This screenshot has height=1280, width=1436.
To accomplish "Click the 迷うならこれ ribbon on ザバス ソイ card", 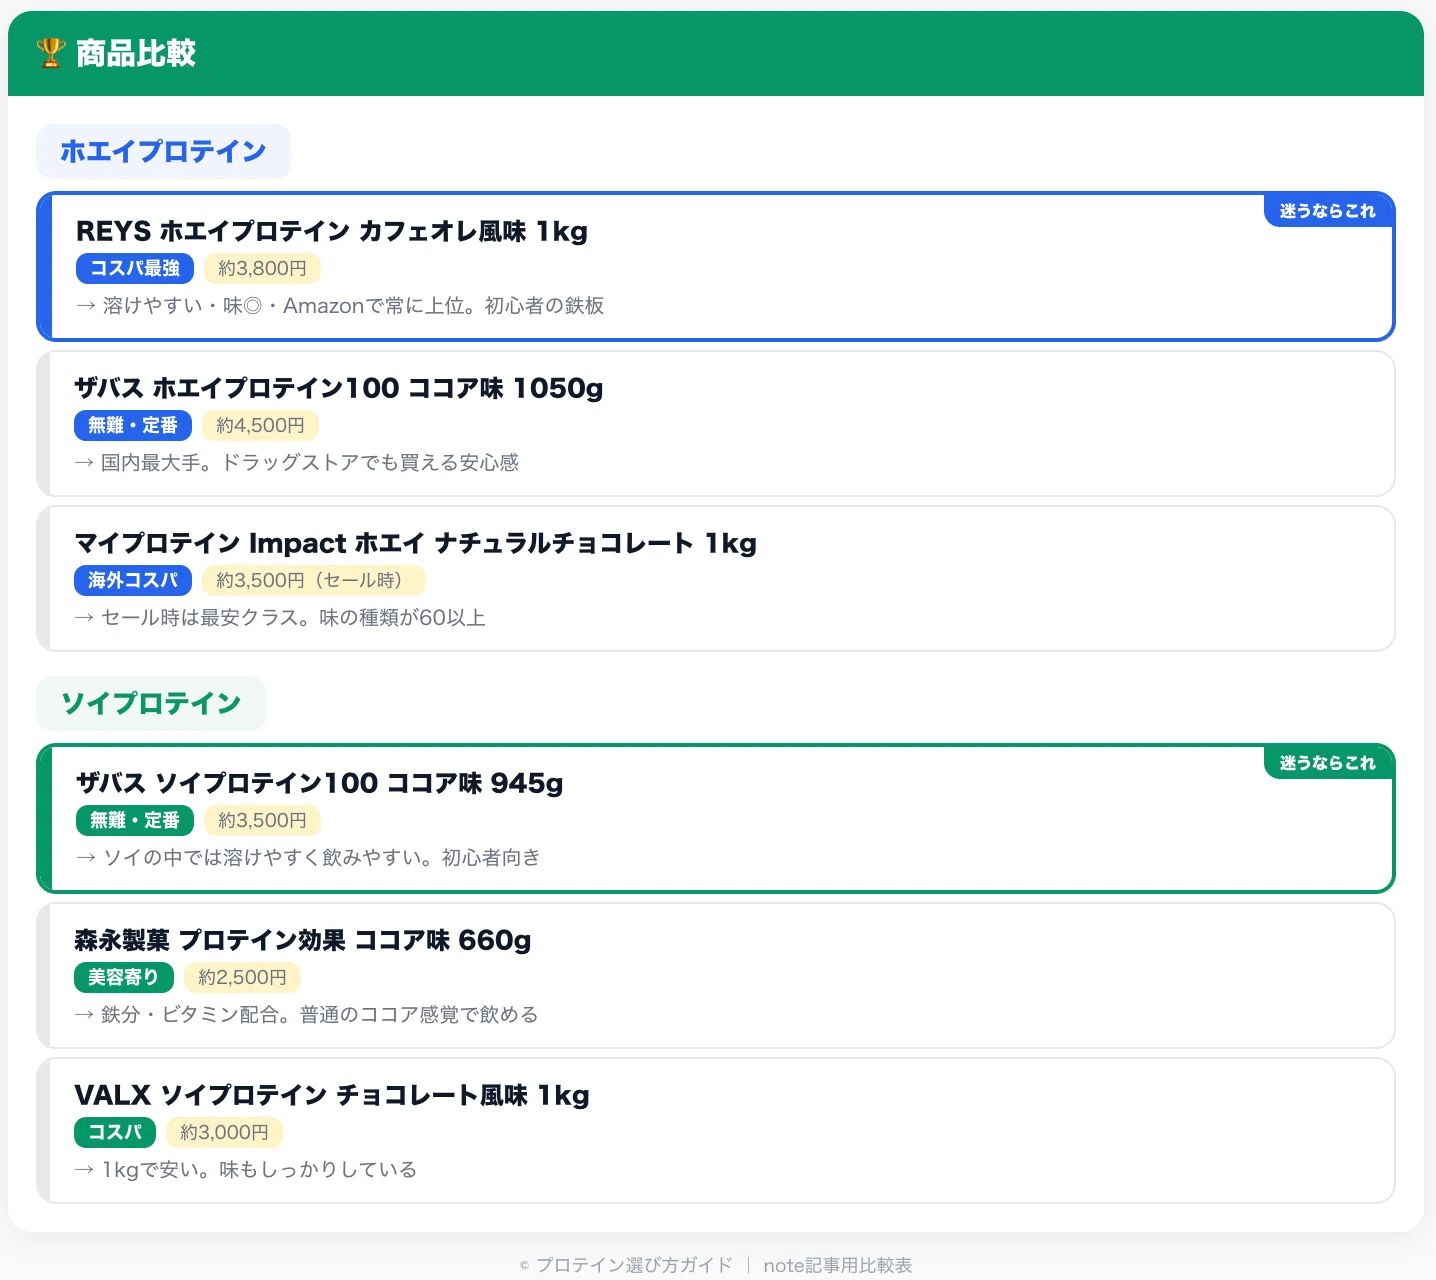I will point(1328,762).
